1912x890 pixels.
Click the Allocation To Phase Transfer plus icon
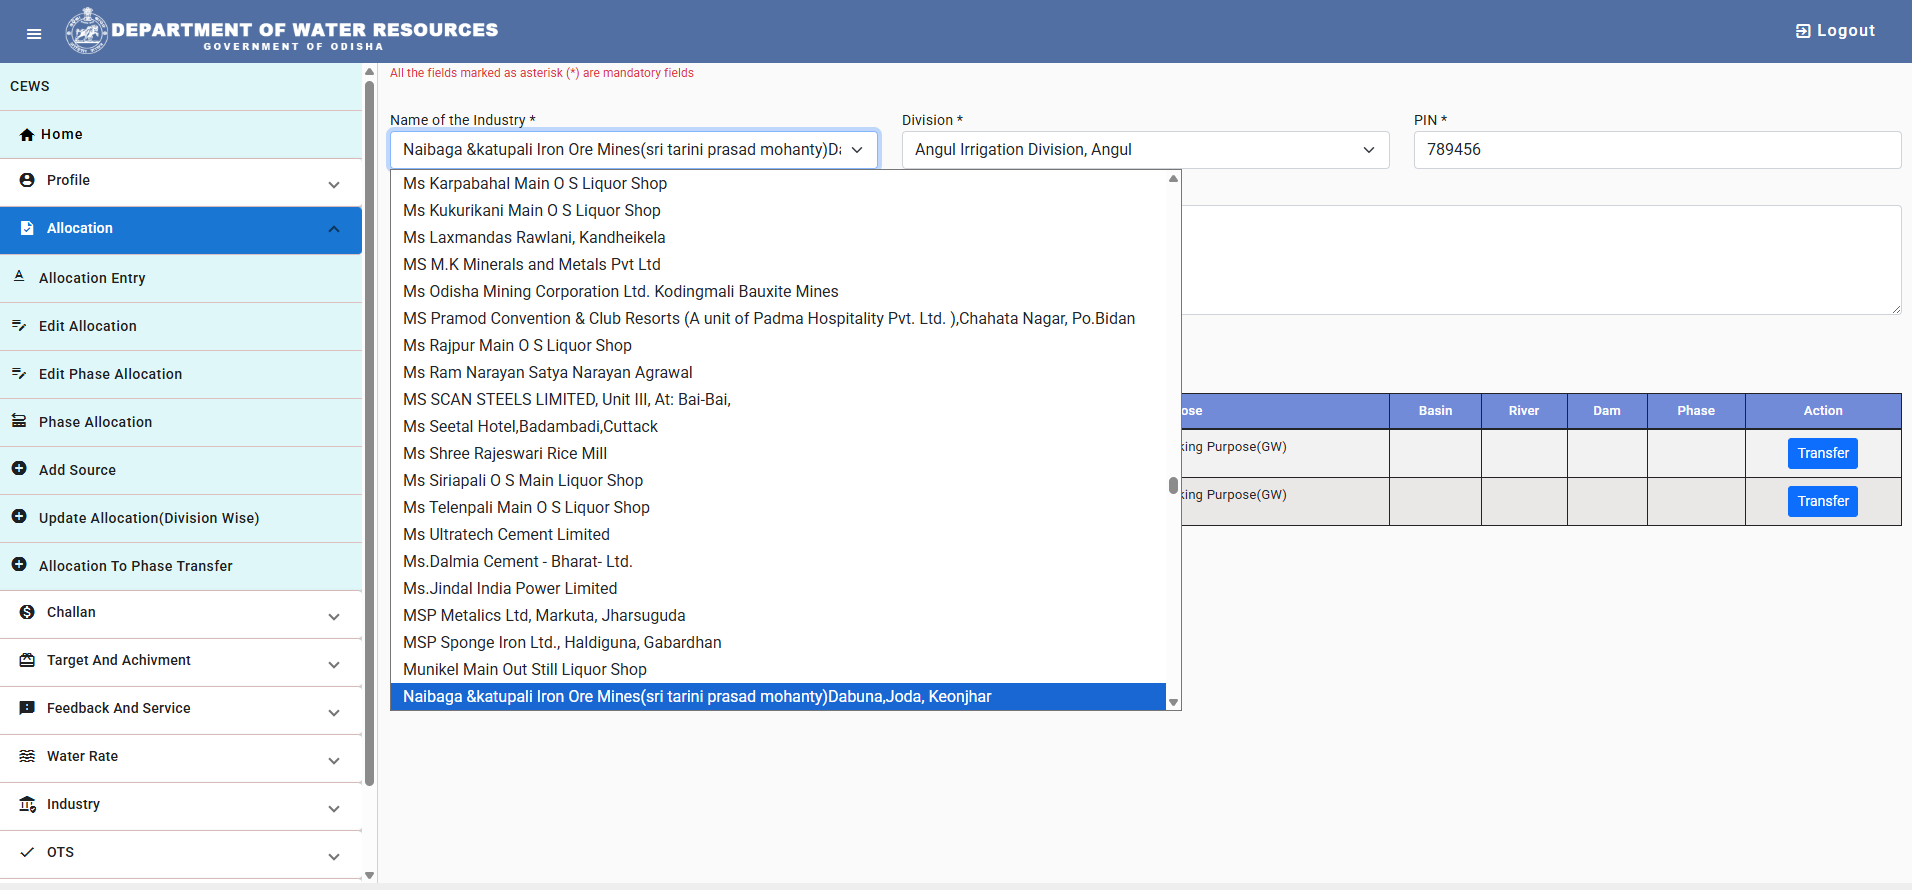click(19, 564)
